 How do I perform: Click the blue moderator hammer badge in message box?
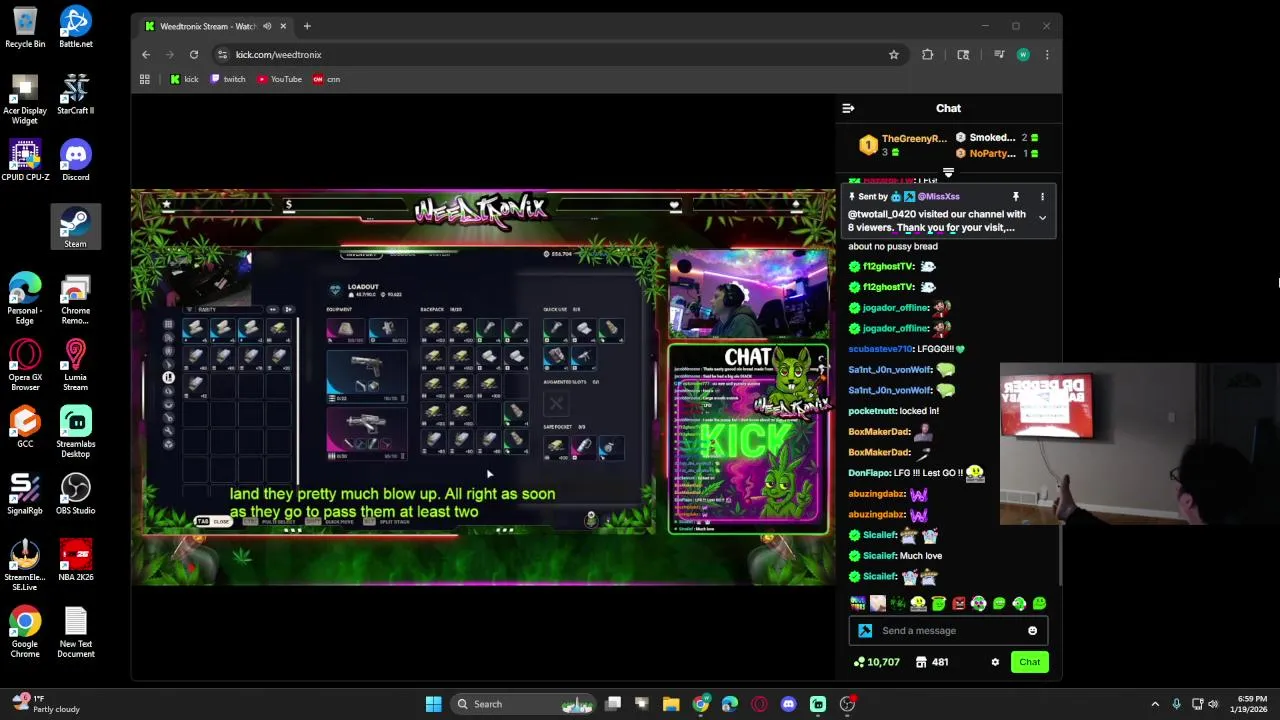[865, 631]
